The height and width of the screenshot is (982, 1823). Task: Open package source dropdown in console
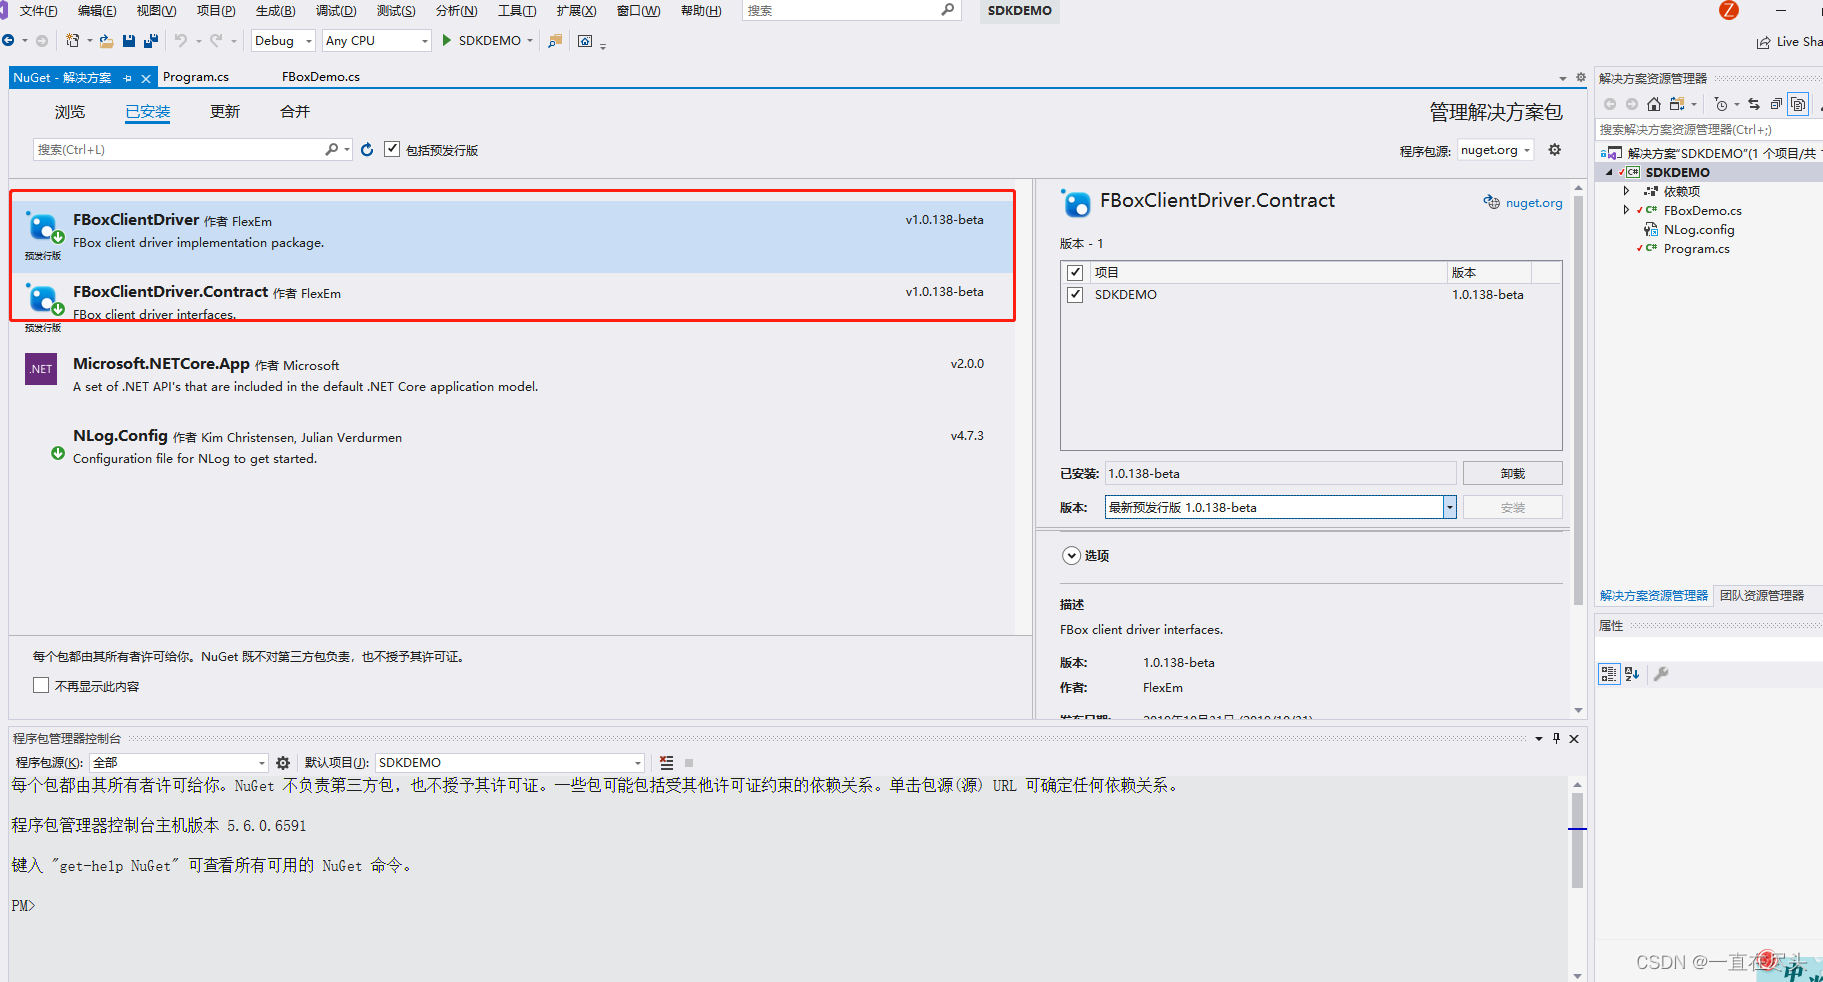tap(179, 763)
